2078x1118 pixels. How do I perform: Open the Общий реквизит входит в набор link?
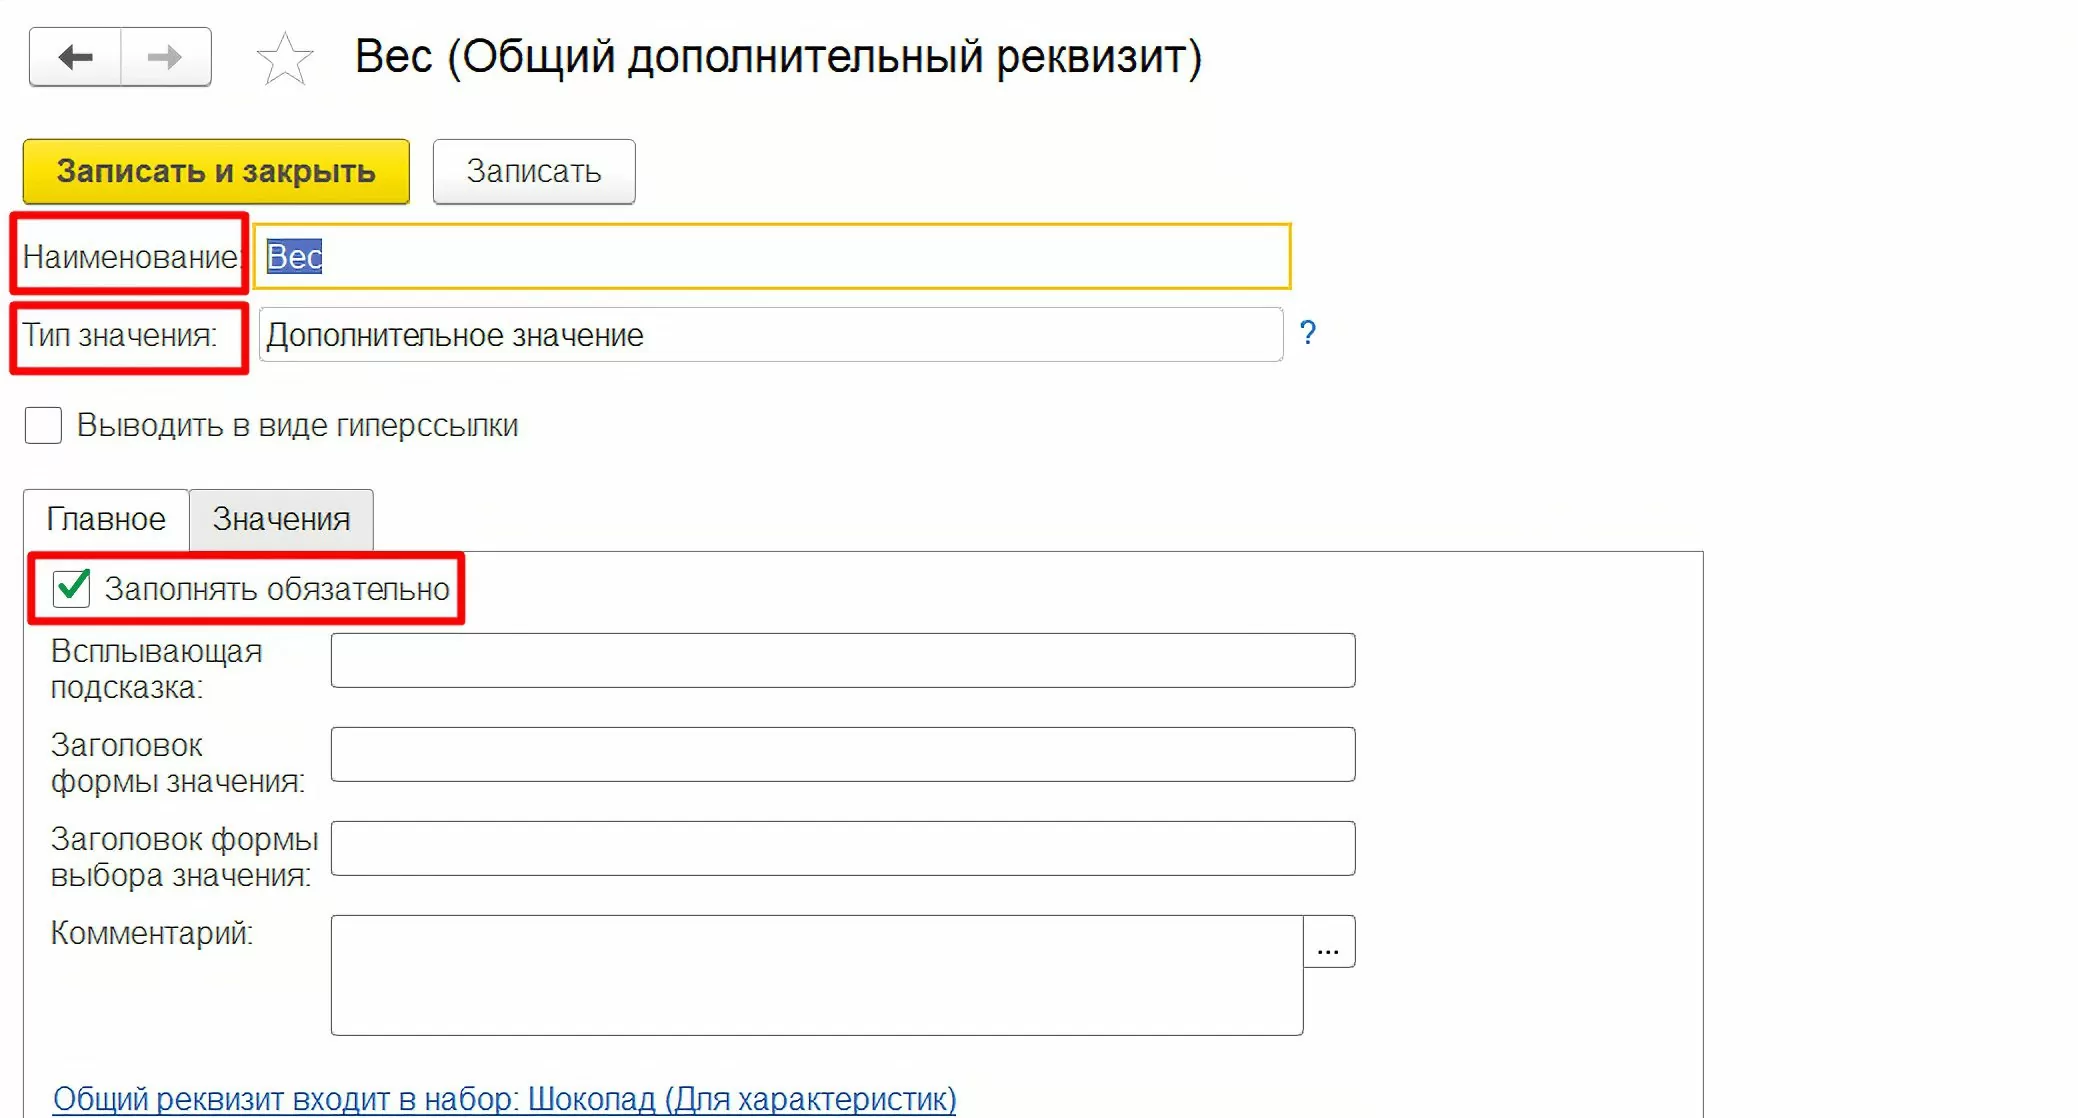tap(505, 1099)
